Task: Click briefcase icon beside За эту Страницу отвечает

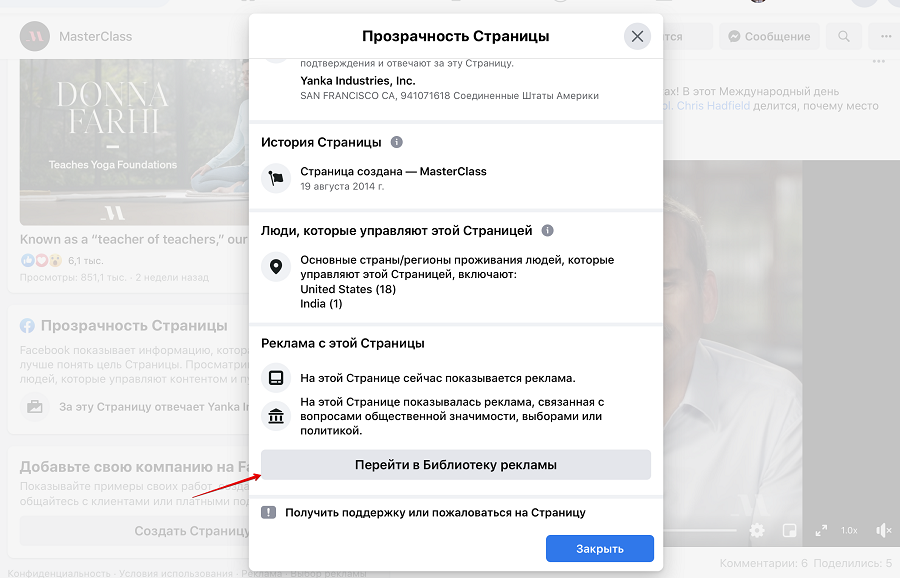Action: click(34, 407)
